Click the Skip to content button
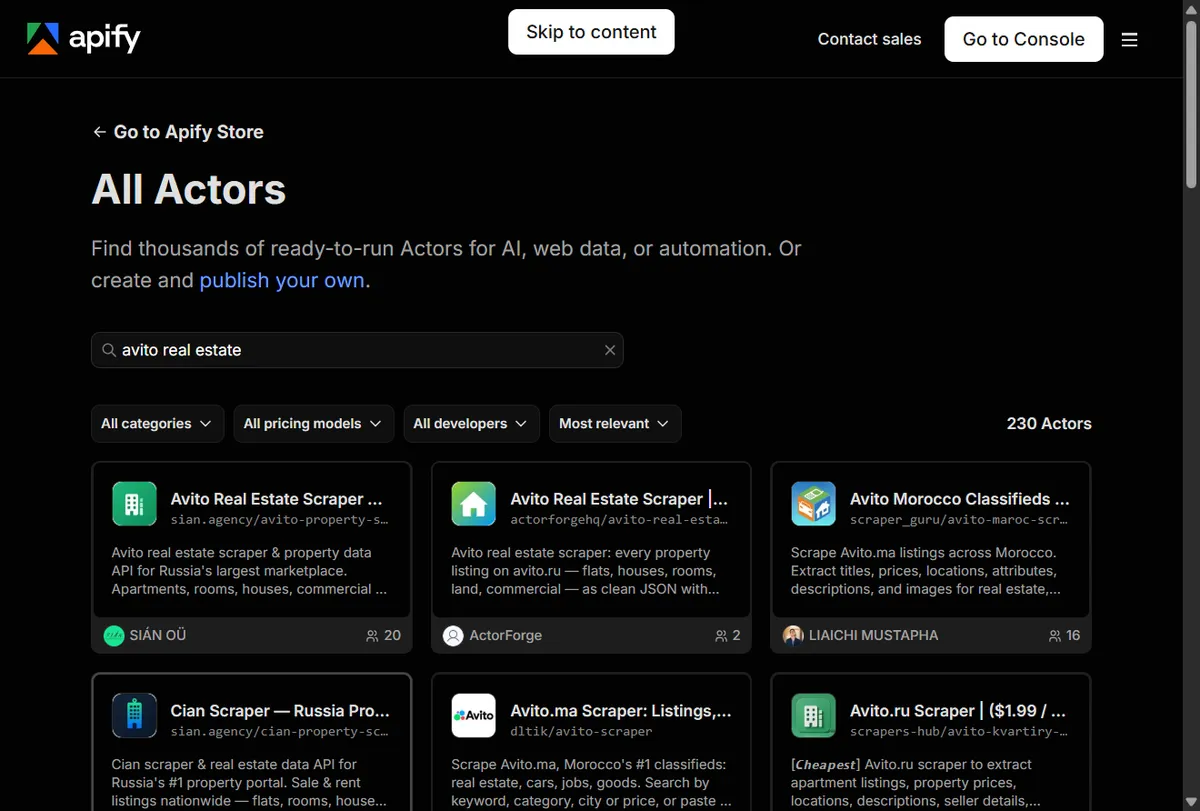This screenshot has width=1200, height=811. (591, 32)
